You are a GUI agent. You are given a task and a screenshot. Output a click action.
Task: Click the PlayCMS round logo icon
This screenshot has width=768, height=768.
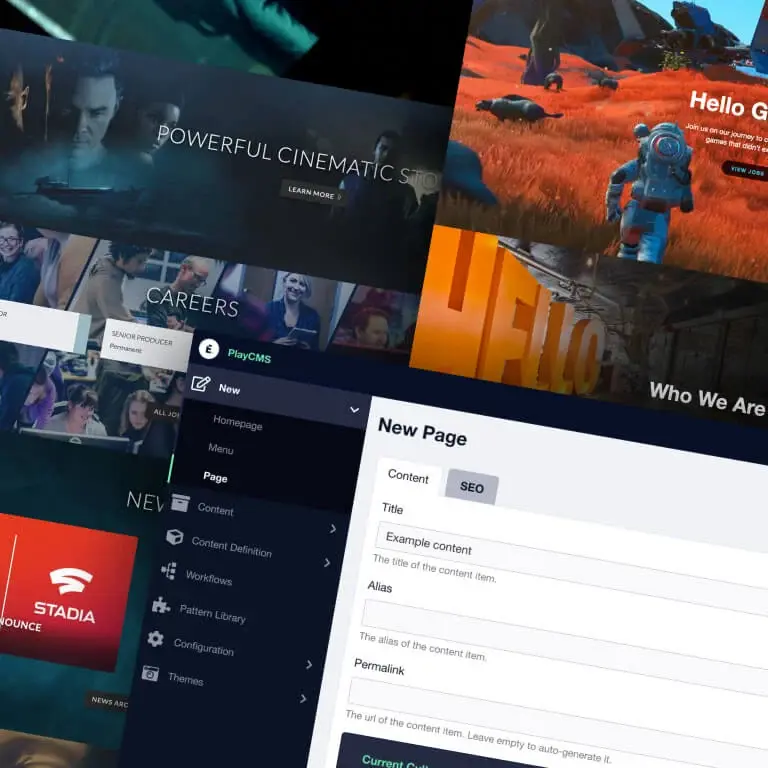tap(209, 349)
